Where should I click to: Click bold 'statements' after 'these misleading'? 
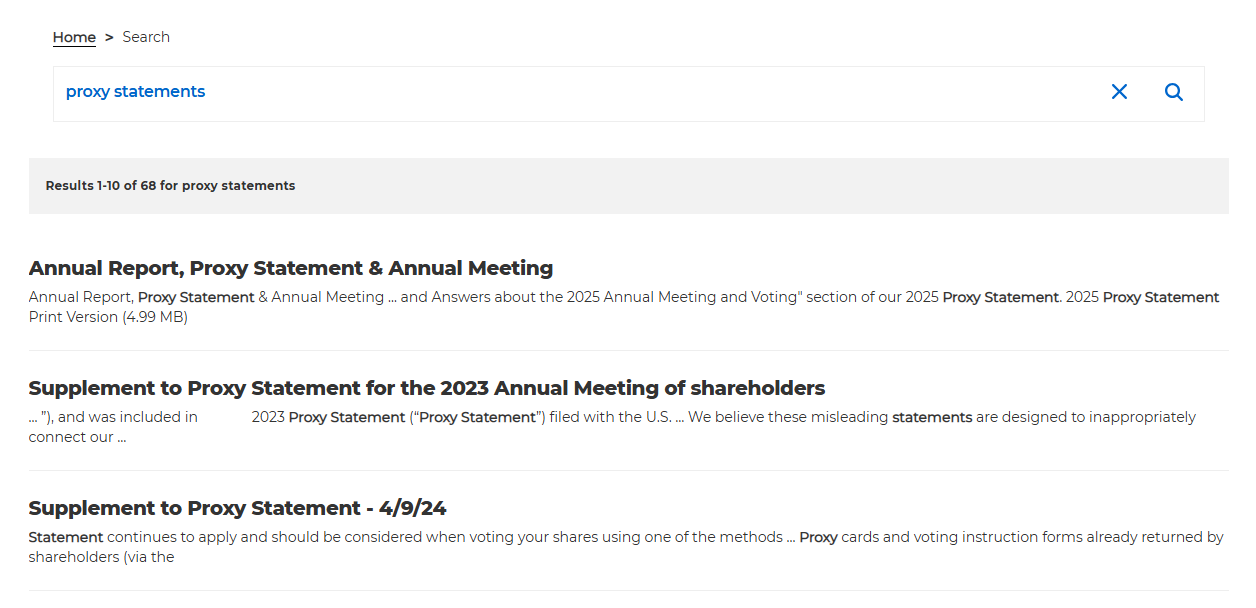point(932,417)
